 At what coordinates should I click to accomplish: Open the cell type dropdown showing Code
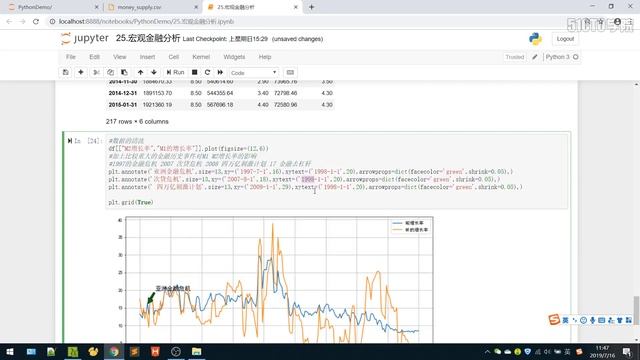[253, 73]
